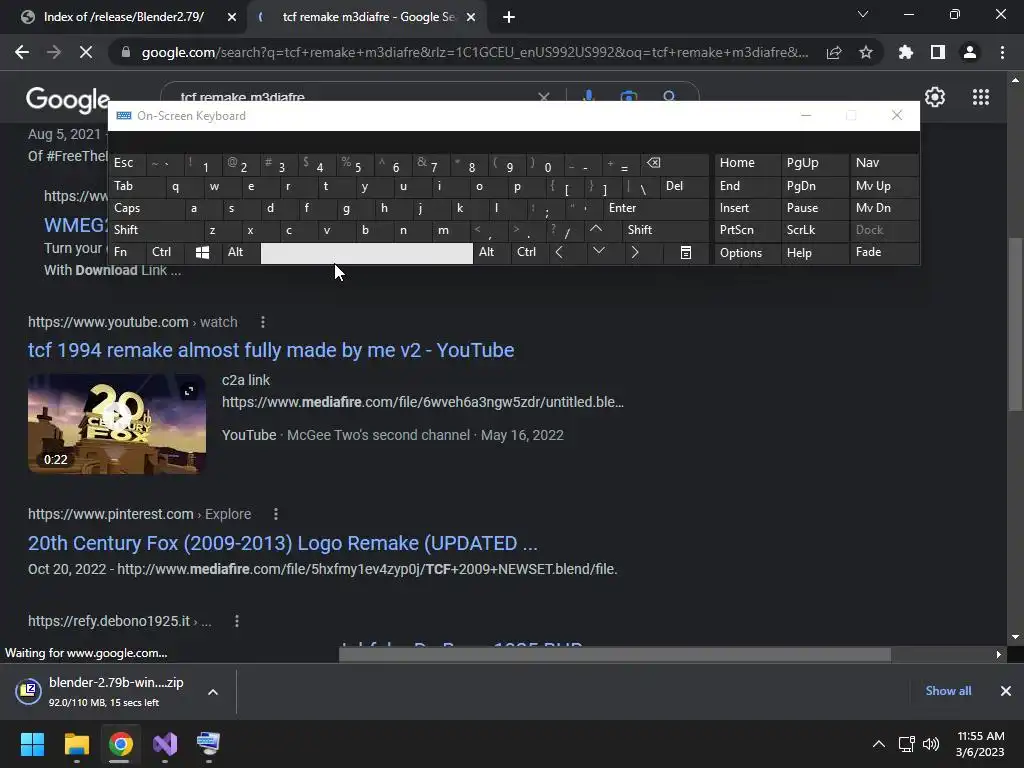The height and width of the screenshot is (768, 1024).
Task: Open File Explorer from the taskbar
Action: click(x=76, y=744)
